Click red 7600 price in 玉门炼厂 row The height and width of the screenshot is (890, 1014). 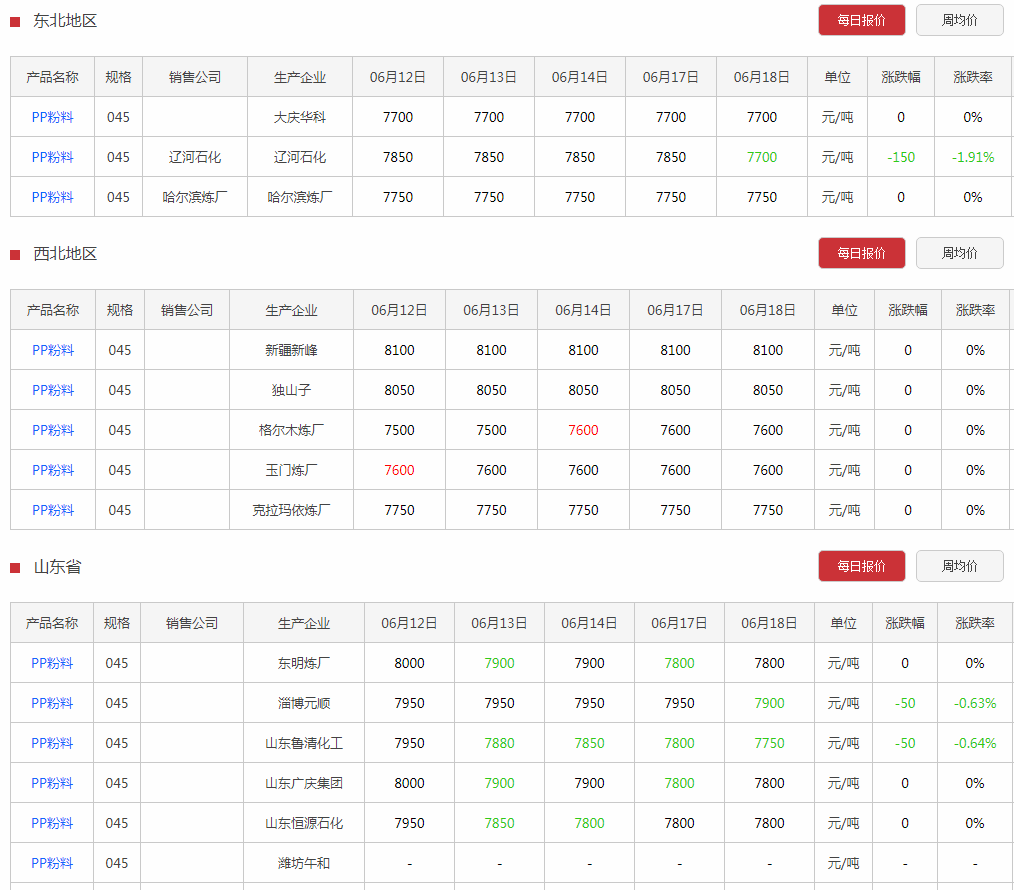[x=399, y=470]
